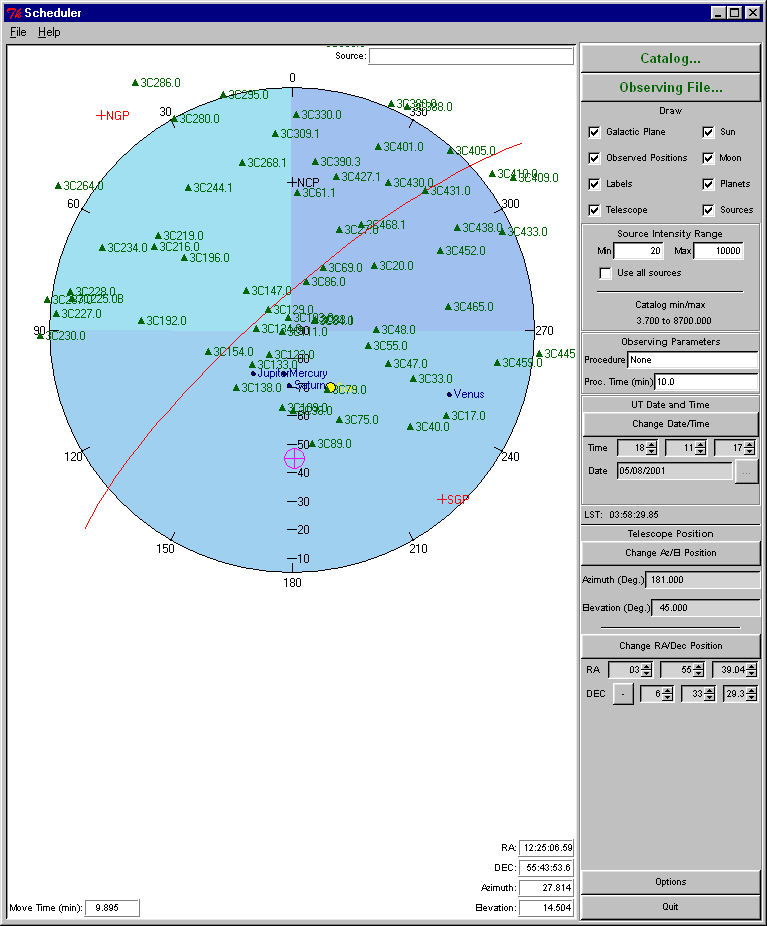Open date picker with the ellipsis button

[746, 471]
